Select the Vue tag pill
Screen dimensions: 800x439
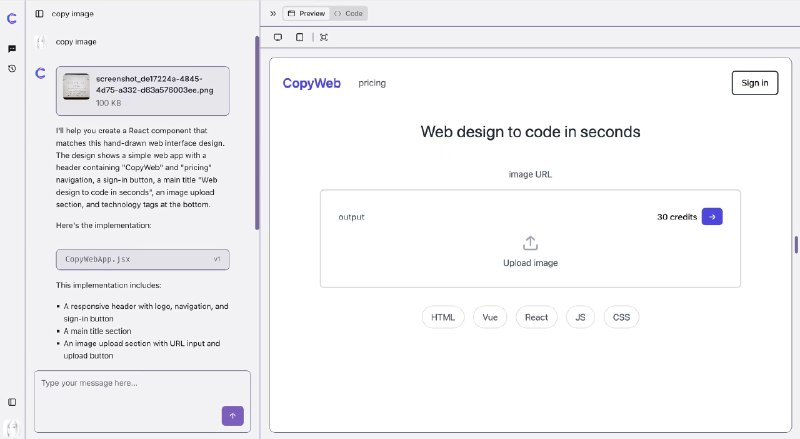pos(490,318)
